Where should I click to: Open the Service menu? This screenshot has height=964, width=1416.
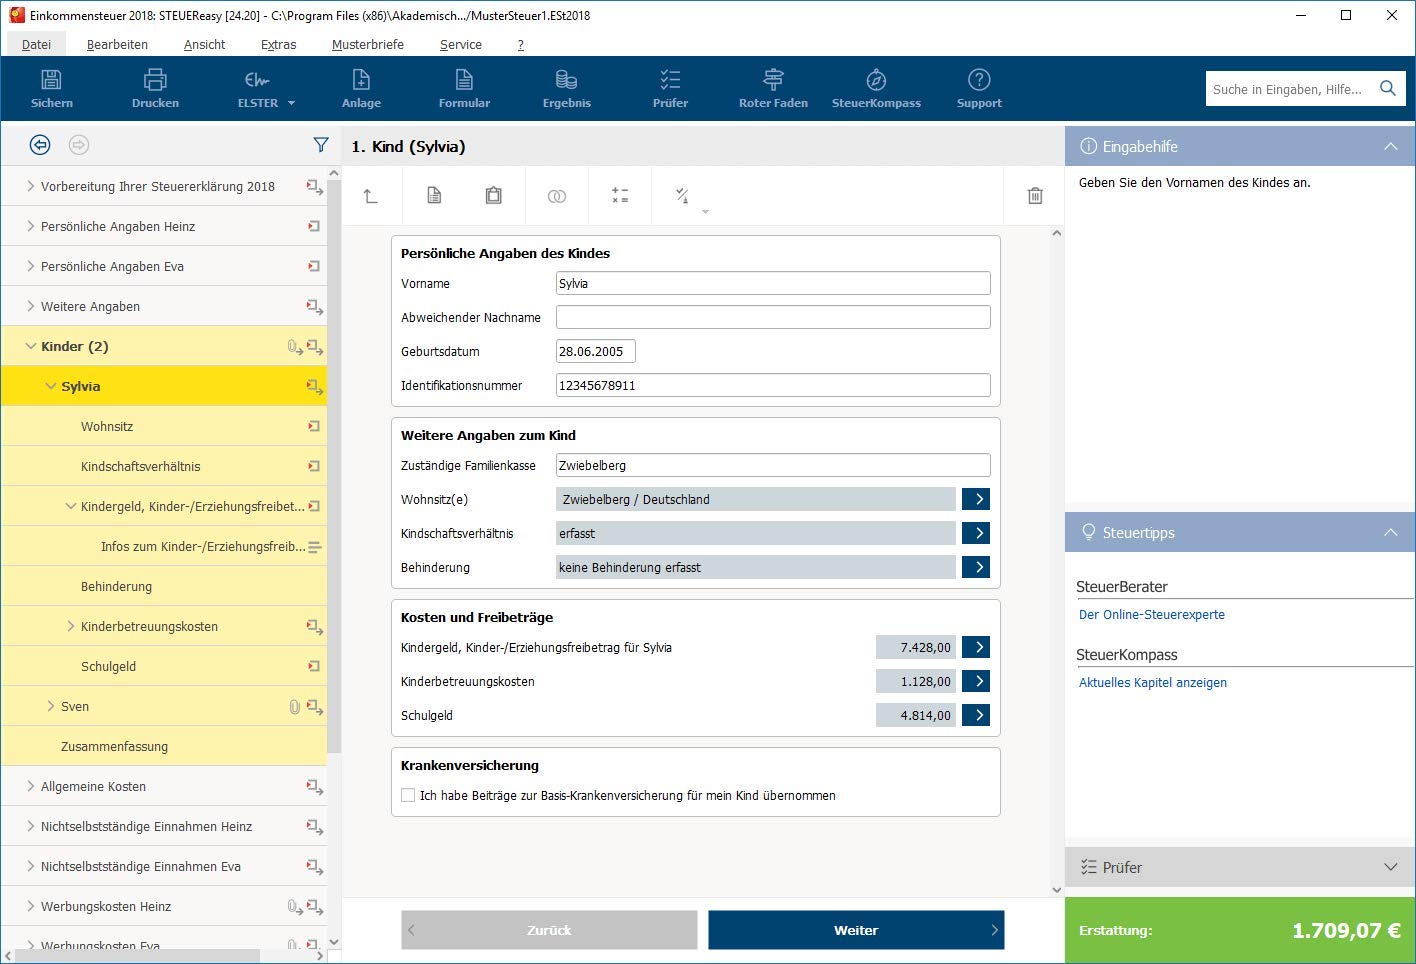click(x=461, y=44)
